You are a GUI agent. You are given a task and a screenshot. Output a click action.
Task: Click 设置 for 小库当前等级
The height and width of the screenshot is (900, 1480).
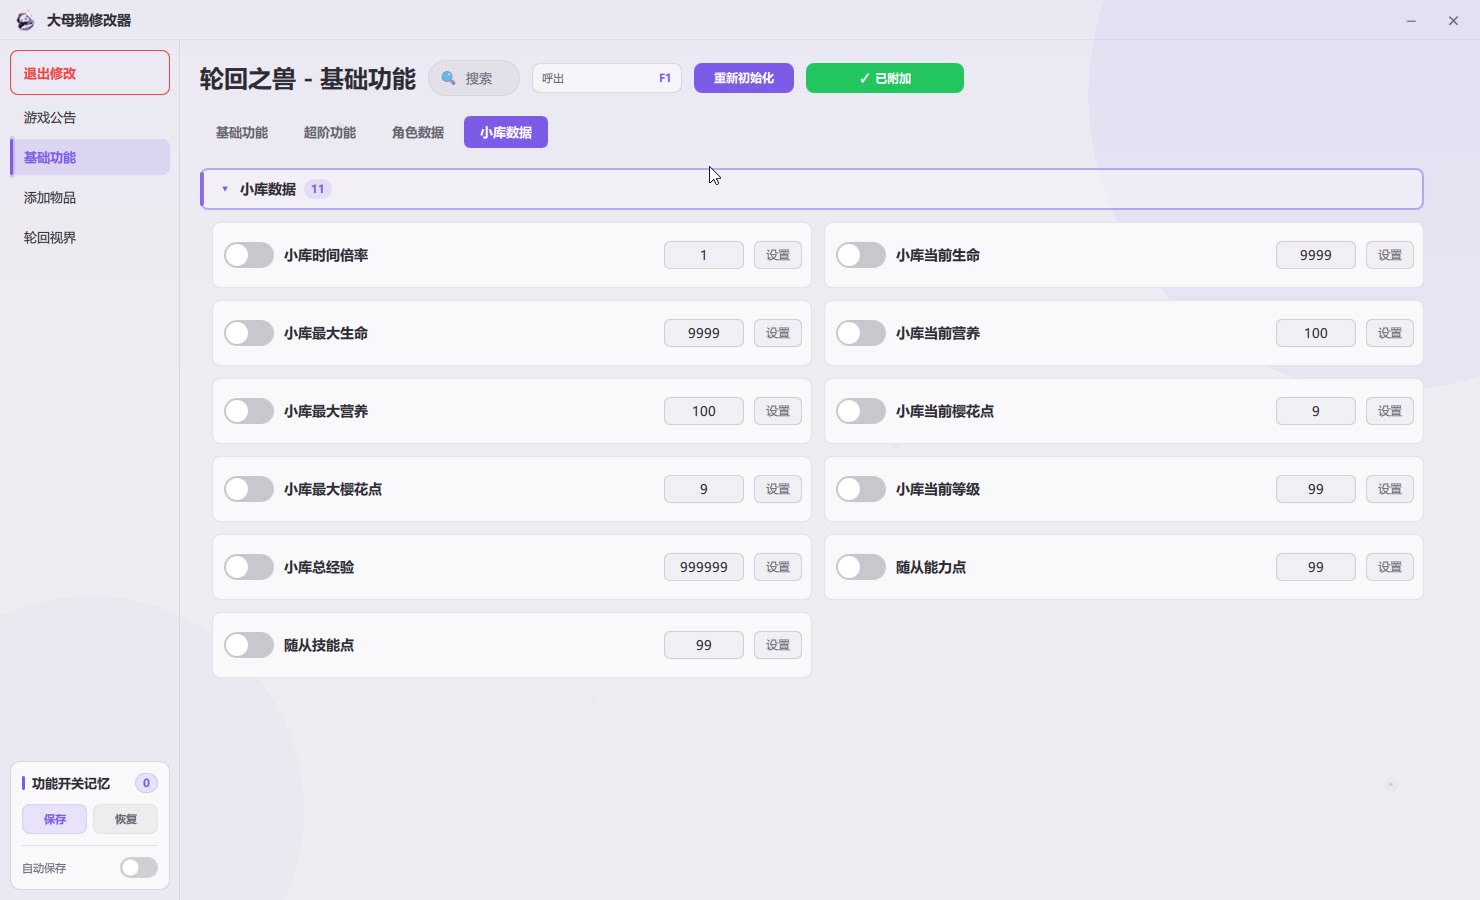pos(1390,489)
